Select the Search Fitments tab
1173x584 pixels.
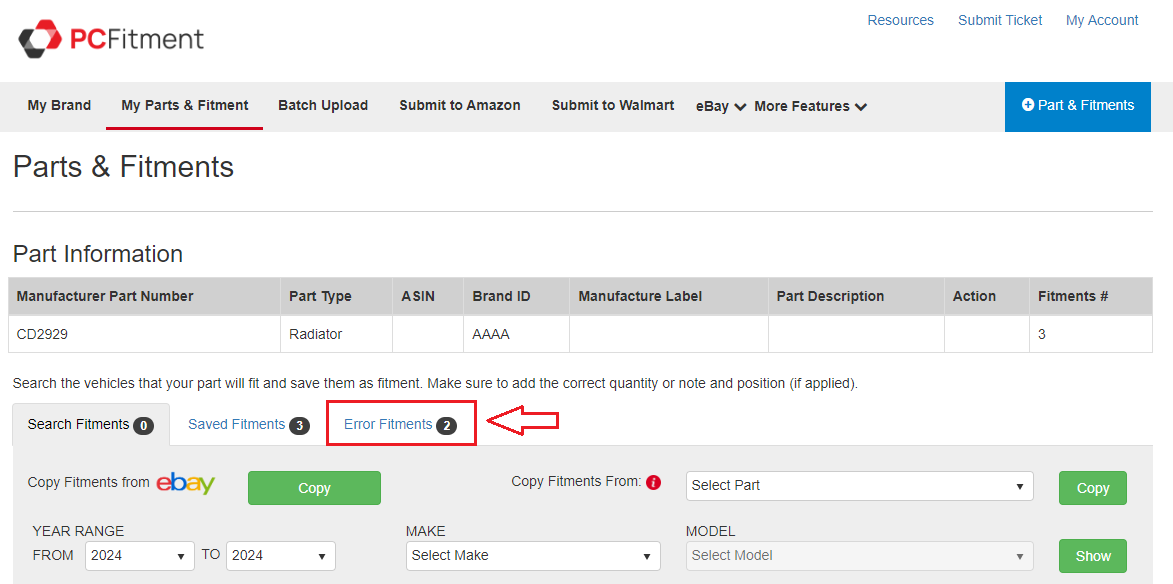[x=90, y=425]
